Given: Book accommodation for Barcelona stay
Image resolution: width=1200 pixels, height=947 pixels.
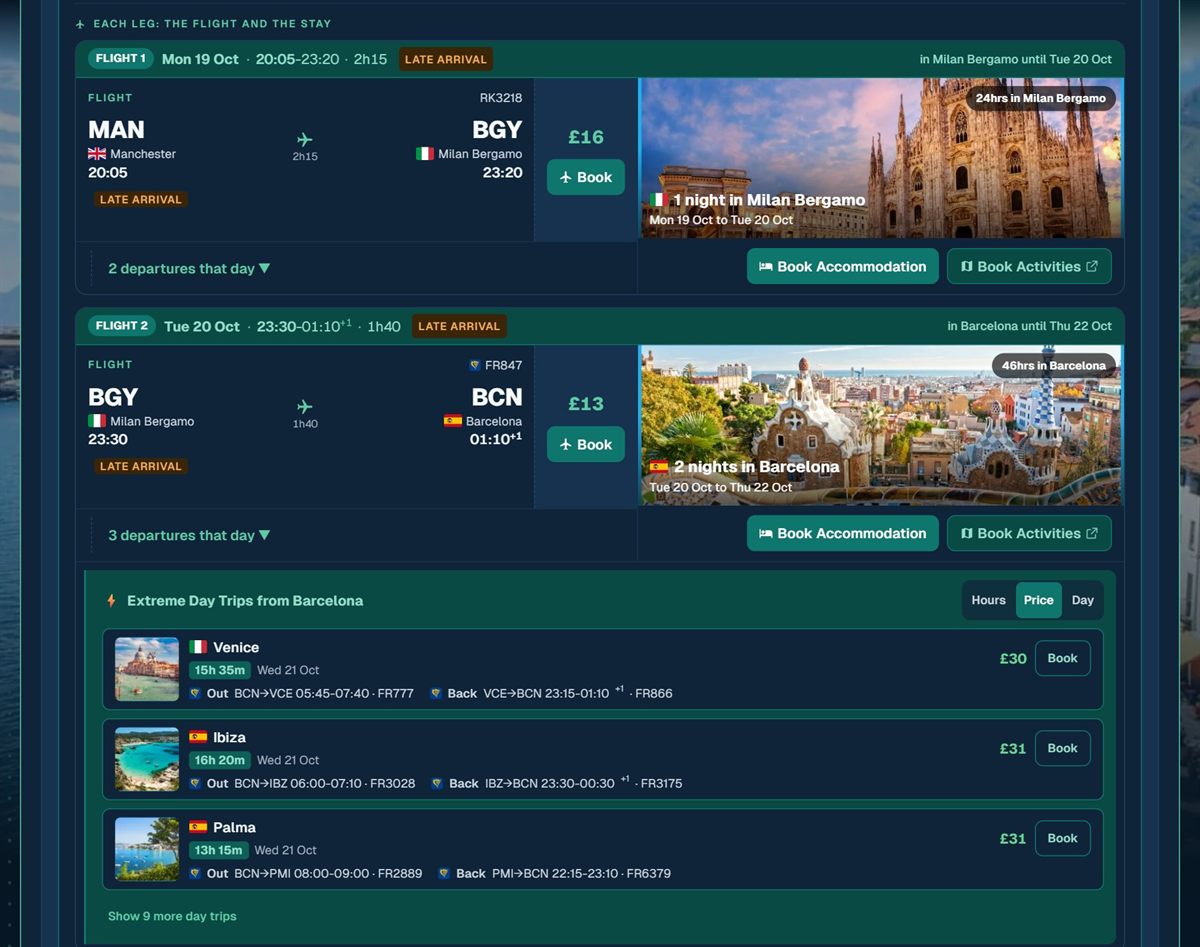Looking at the screenshot, I should pyautogui.click(x=843, y=533).
